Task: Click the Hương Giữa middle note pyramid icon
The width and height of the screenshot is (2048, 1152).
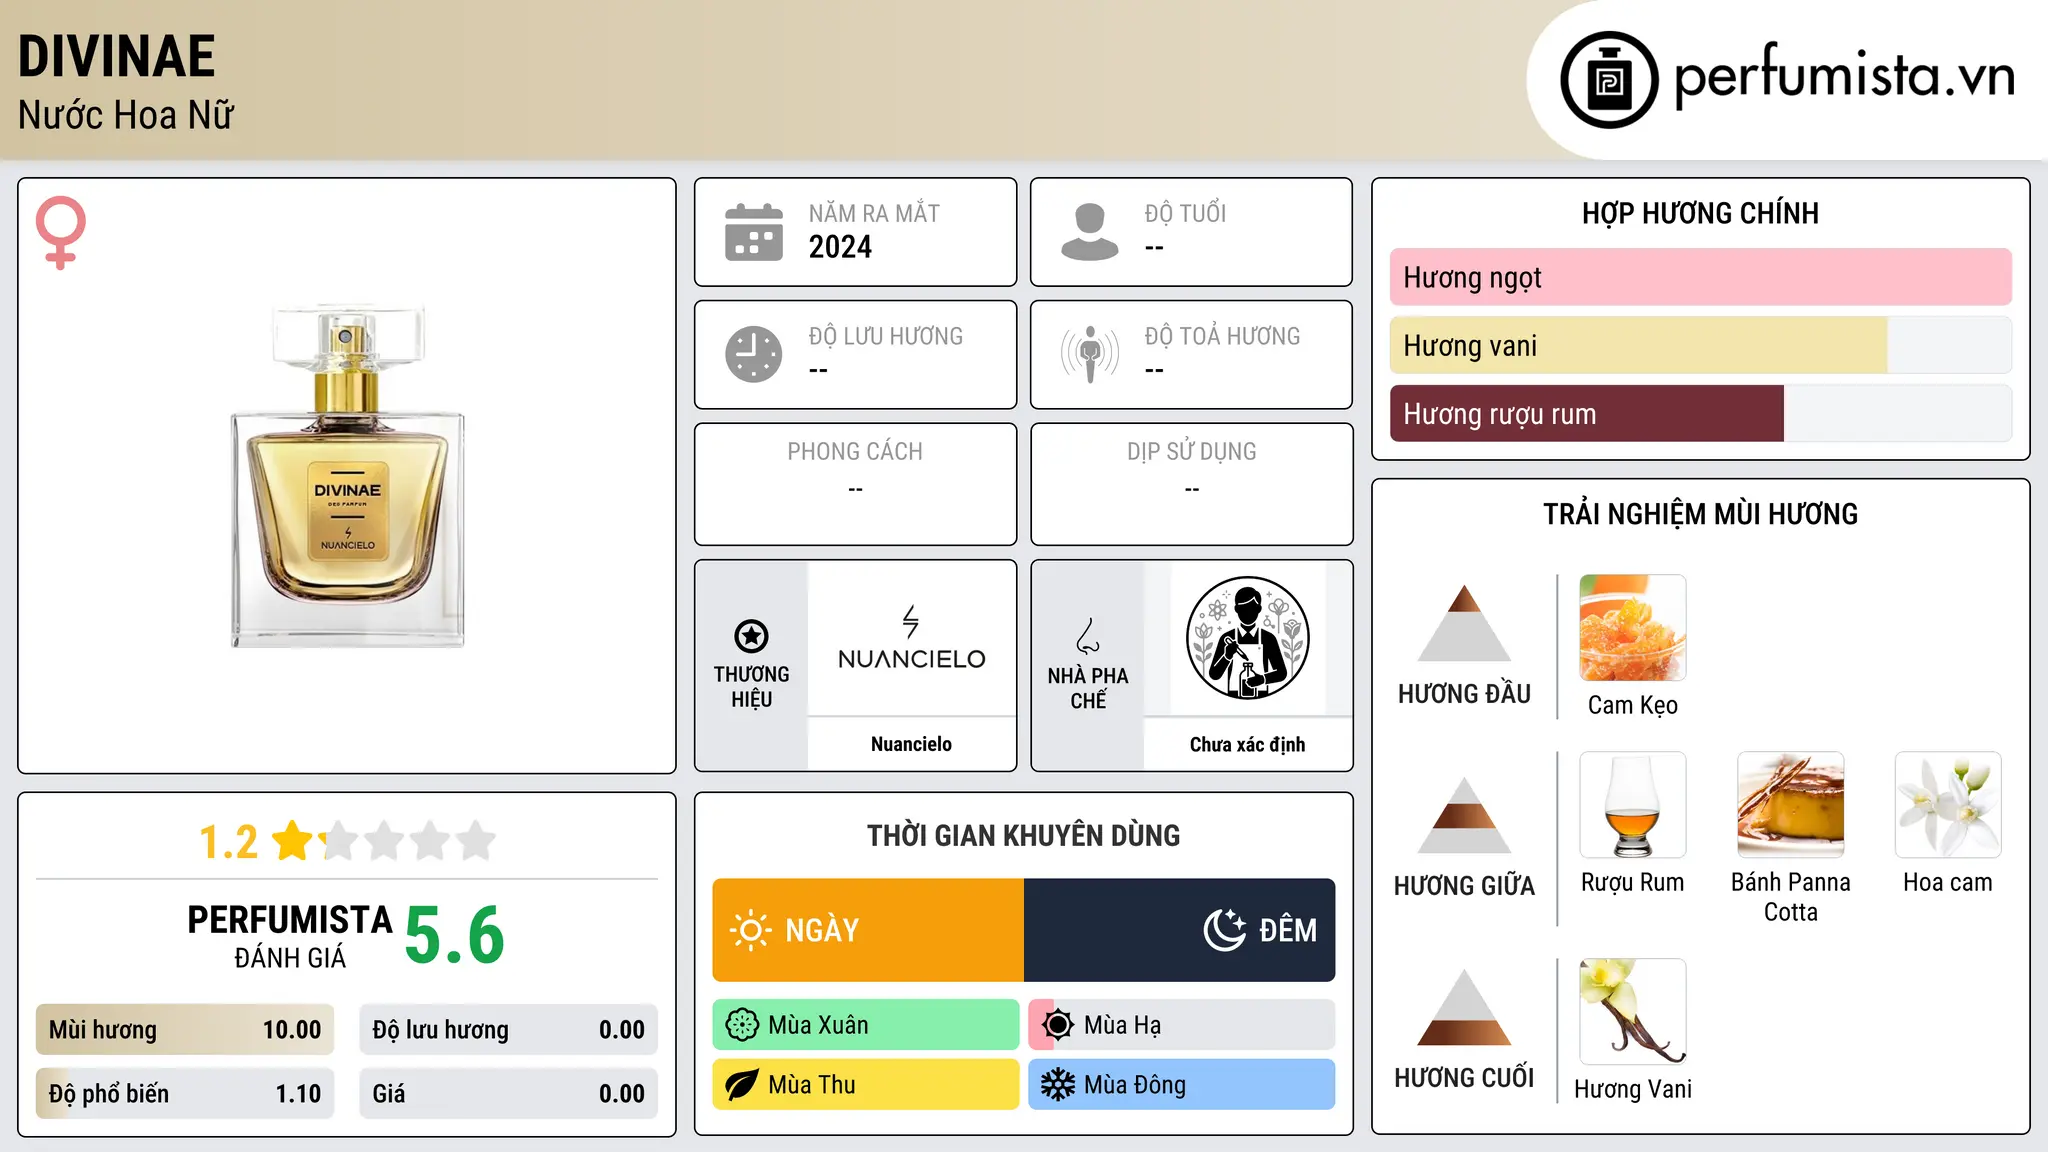Action: (1464, 815)
